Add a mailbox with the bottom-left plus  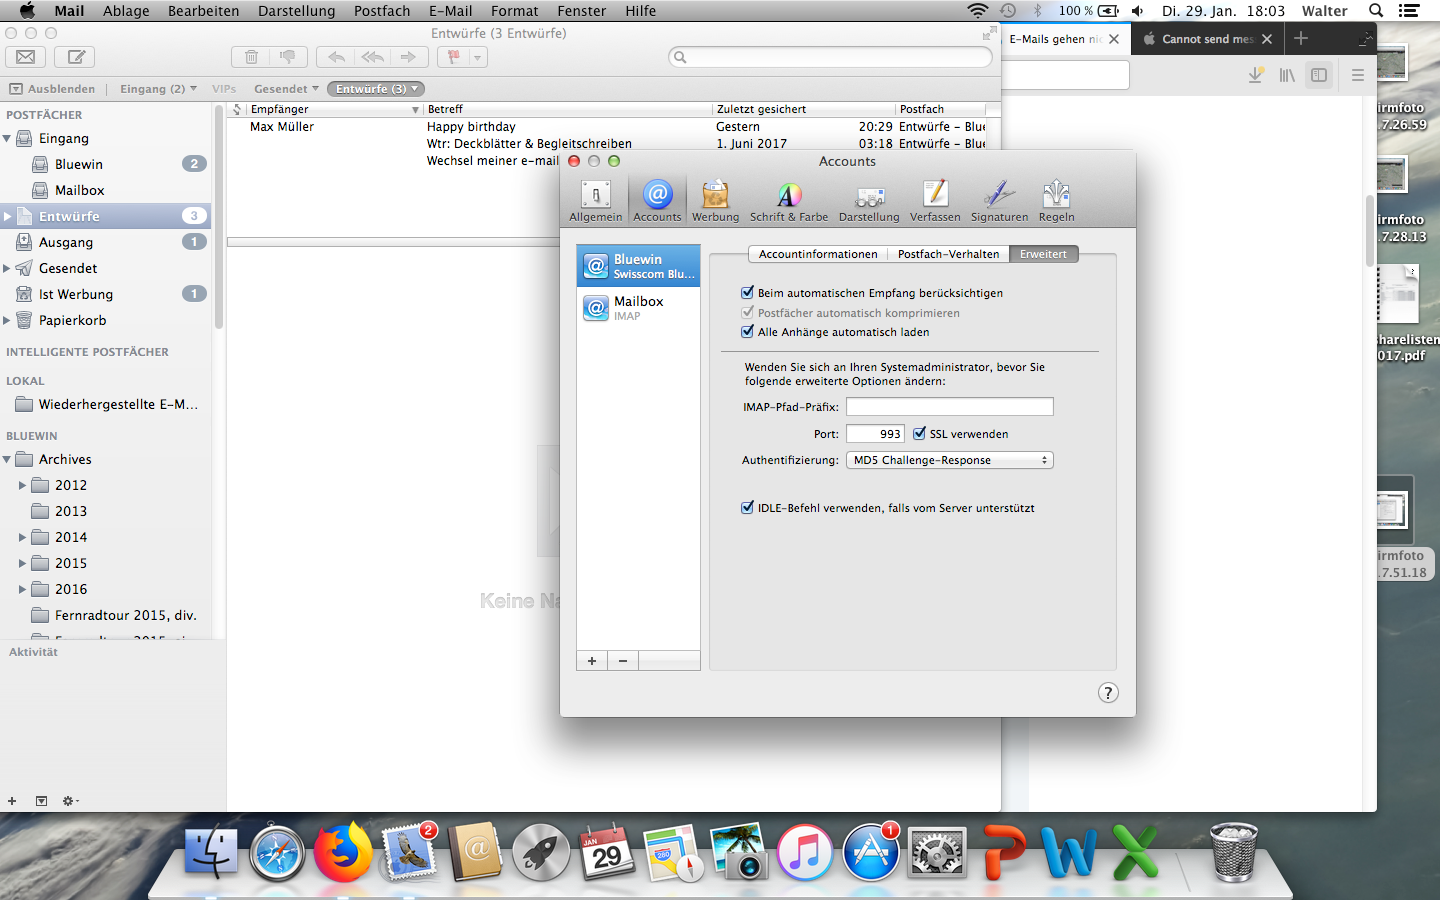pyautogui.click(x=12, y=801)
